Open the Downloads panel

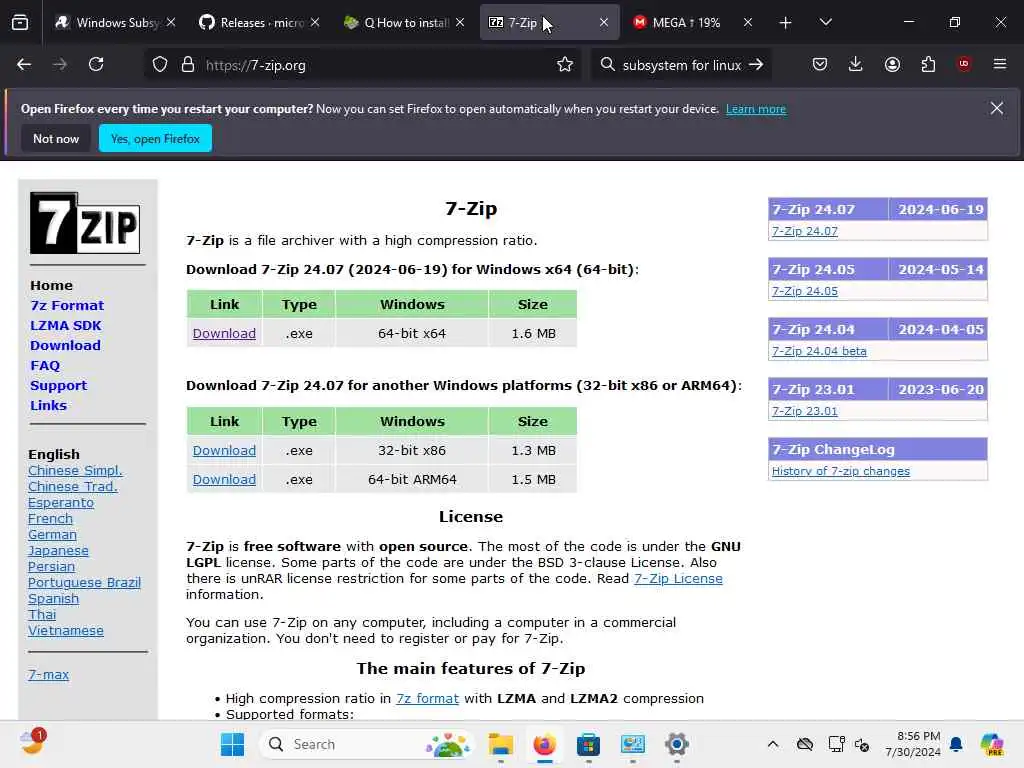click(856, 65)
